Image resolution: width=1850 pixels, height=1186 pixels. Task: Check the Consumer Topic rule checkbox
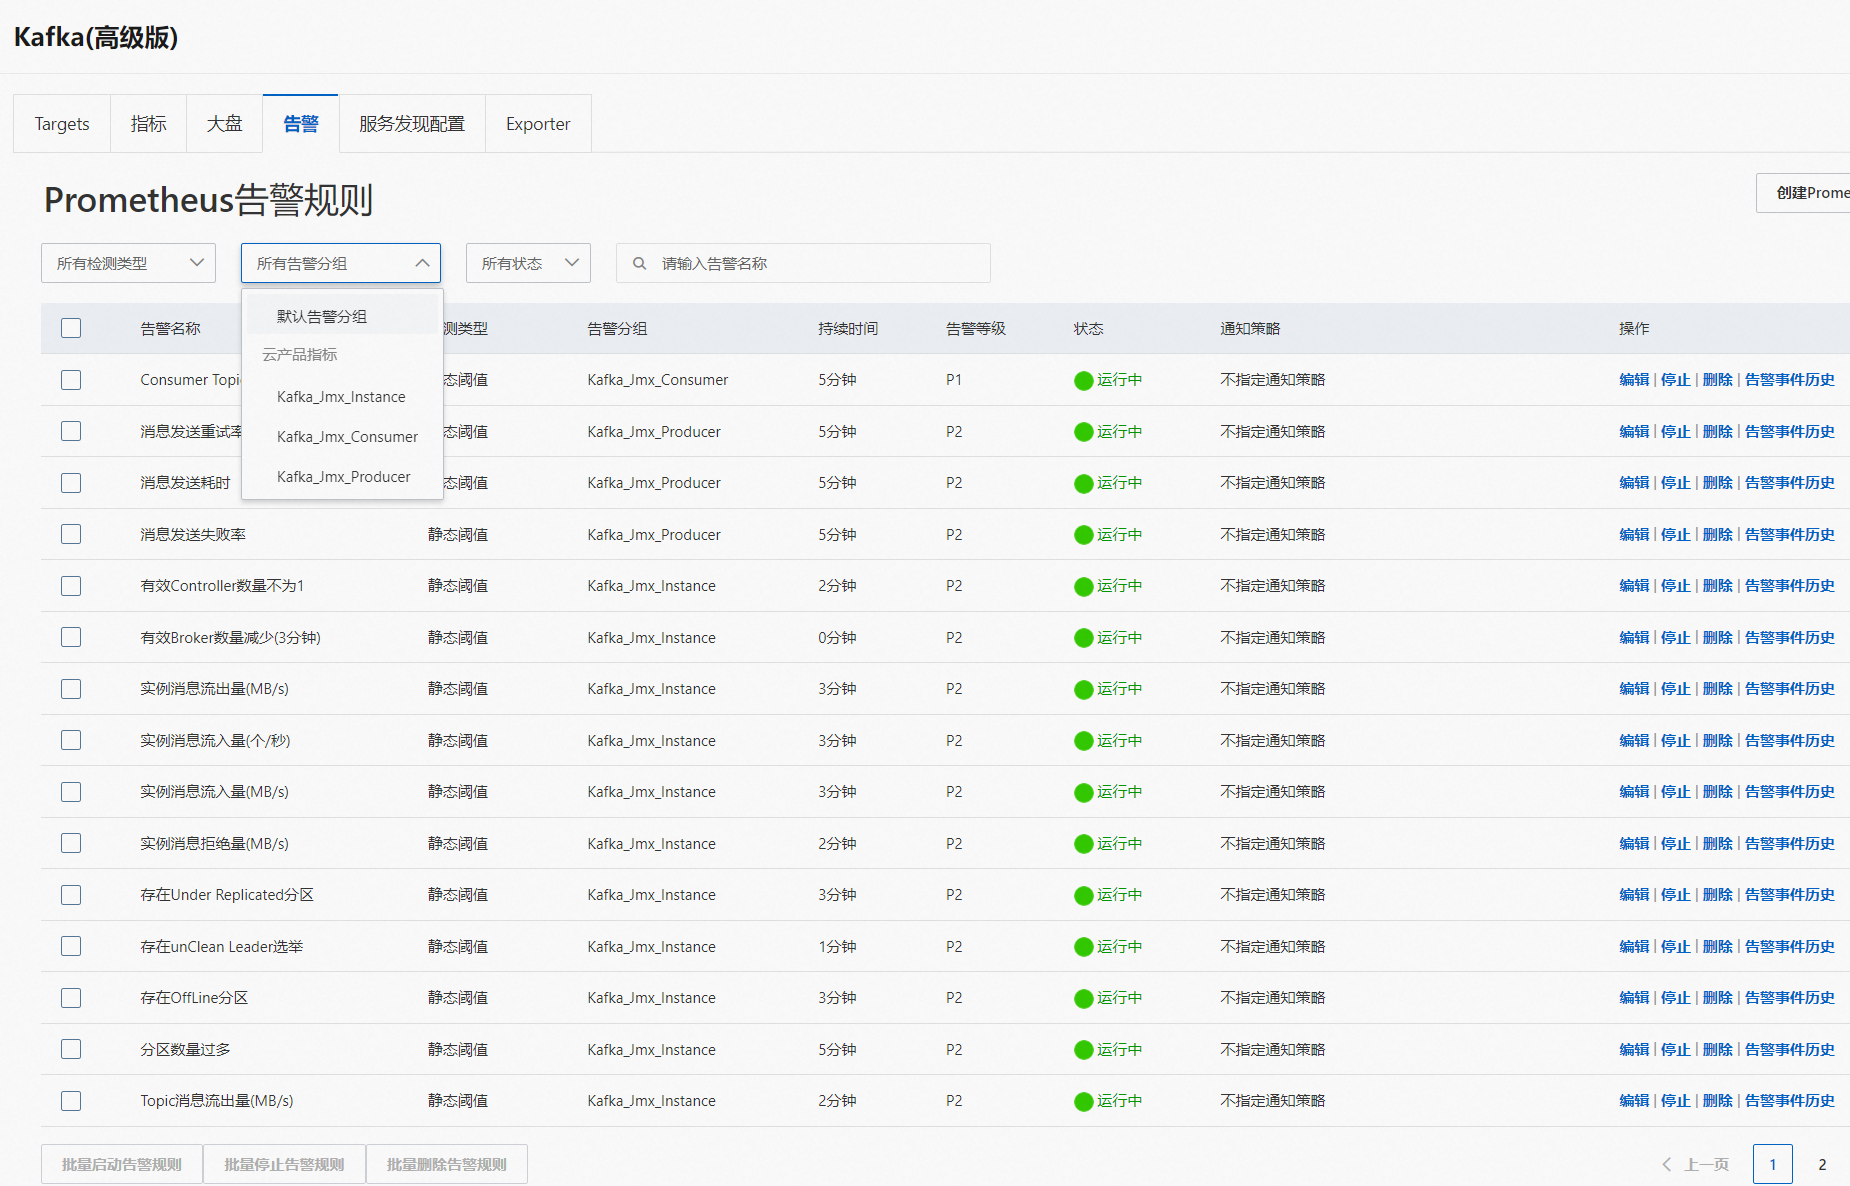click(x=71, y=380)
